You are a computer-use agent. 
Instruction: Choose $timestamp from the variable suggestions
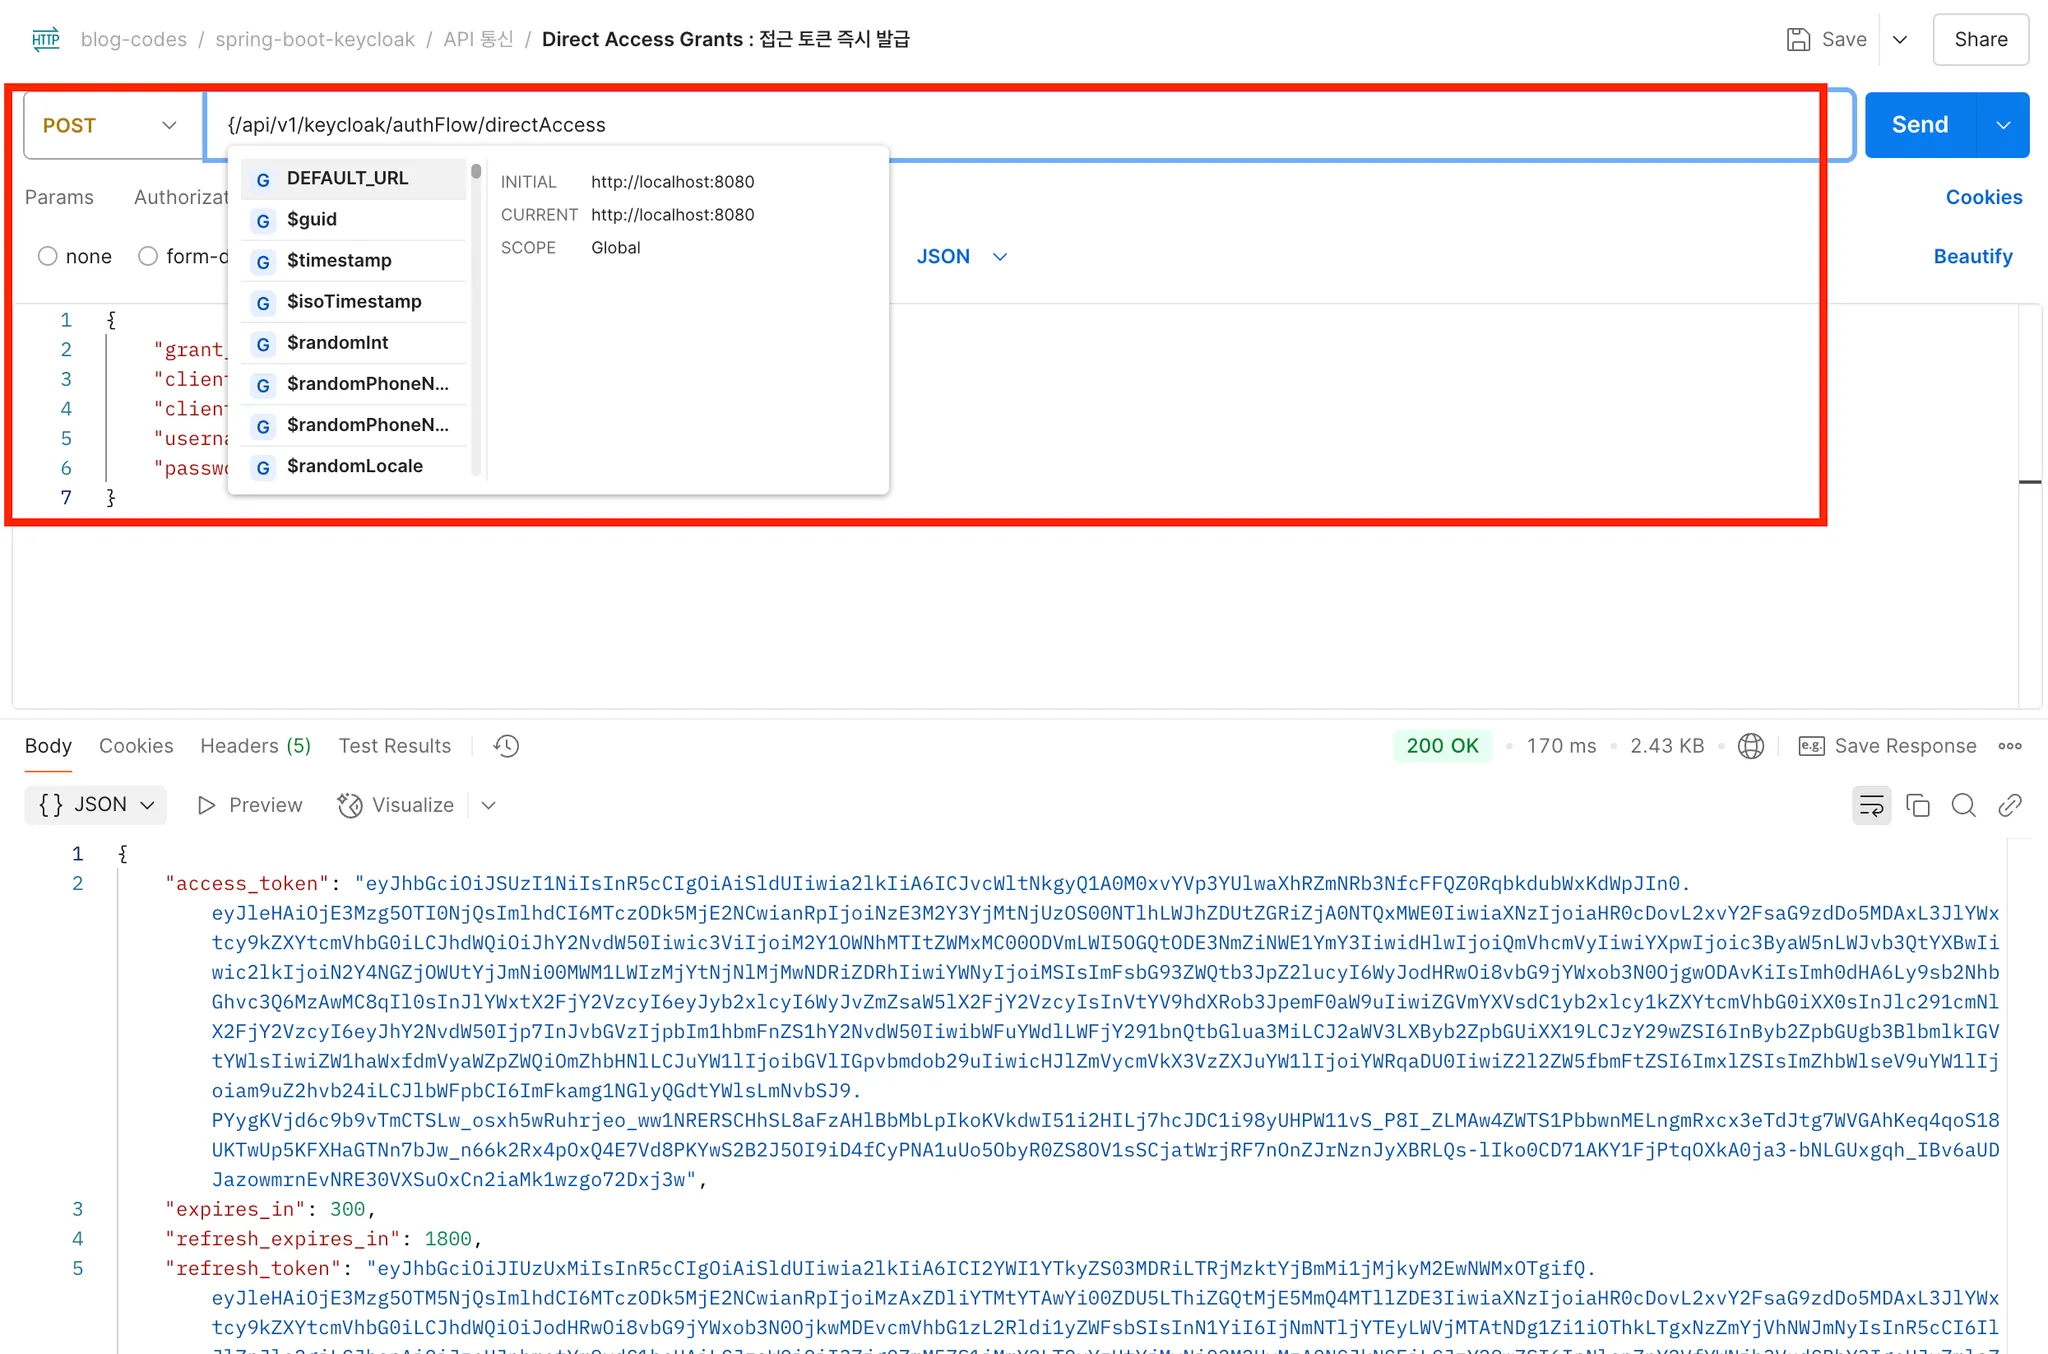pyautogui.click(x=339, y=260)
